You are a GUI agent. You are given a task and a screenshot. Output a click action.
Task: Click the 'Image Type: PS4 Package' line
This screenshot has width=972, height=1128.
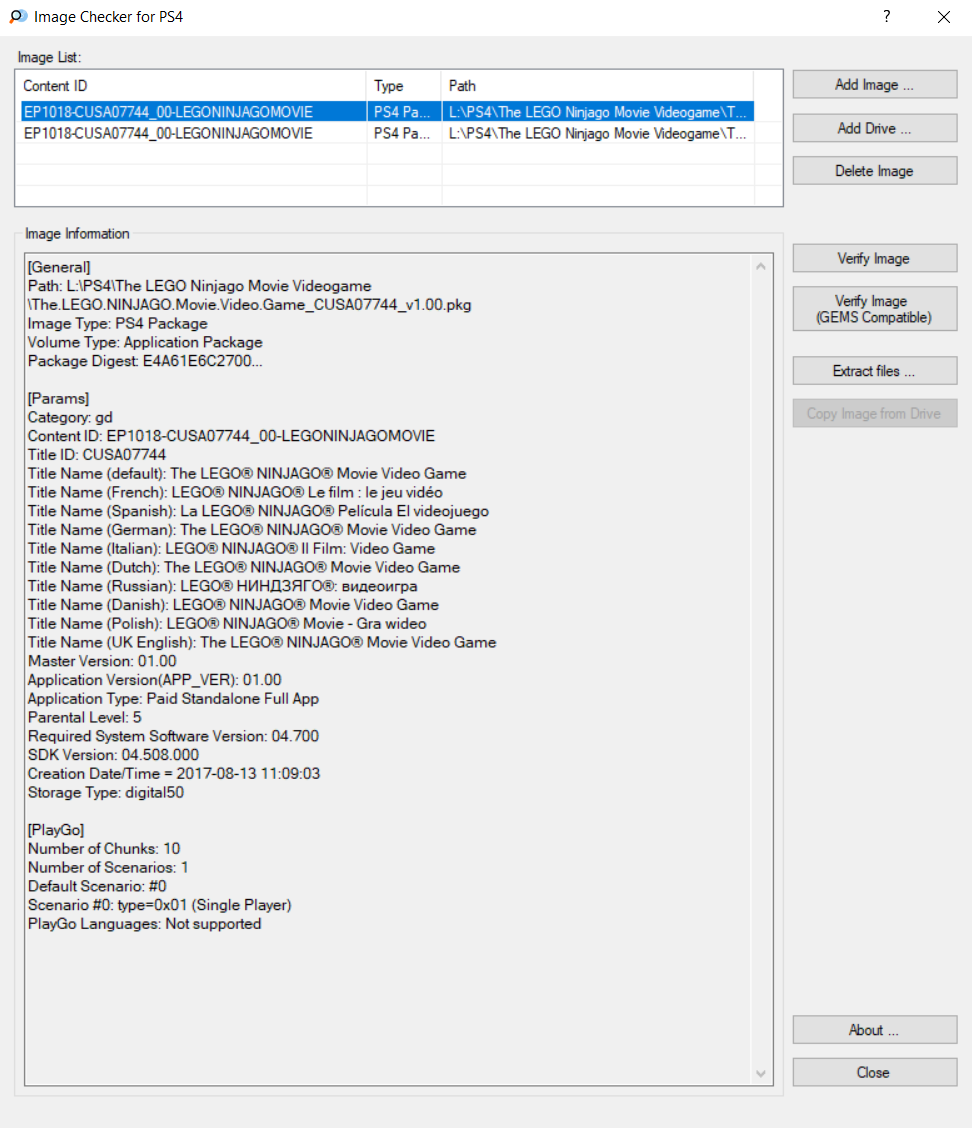click(117, 323)
